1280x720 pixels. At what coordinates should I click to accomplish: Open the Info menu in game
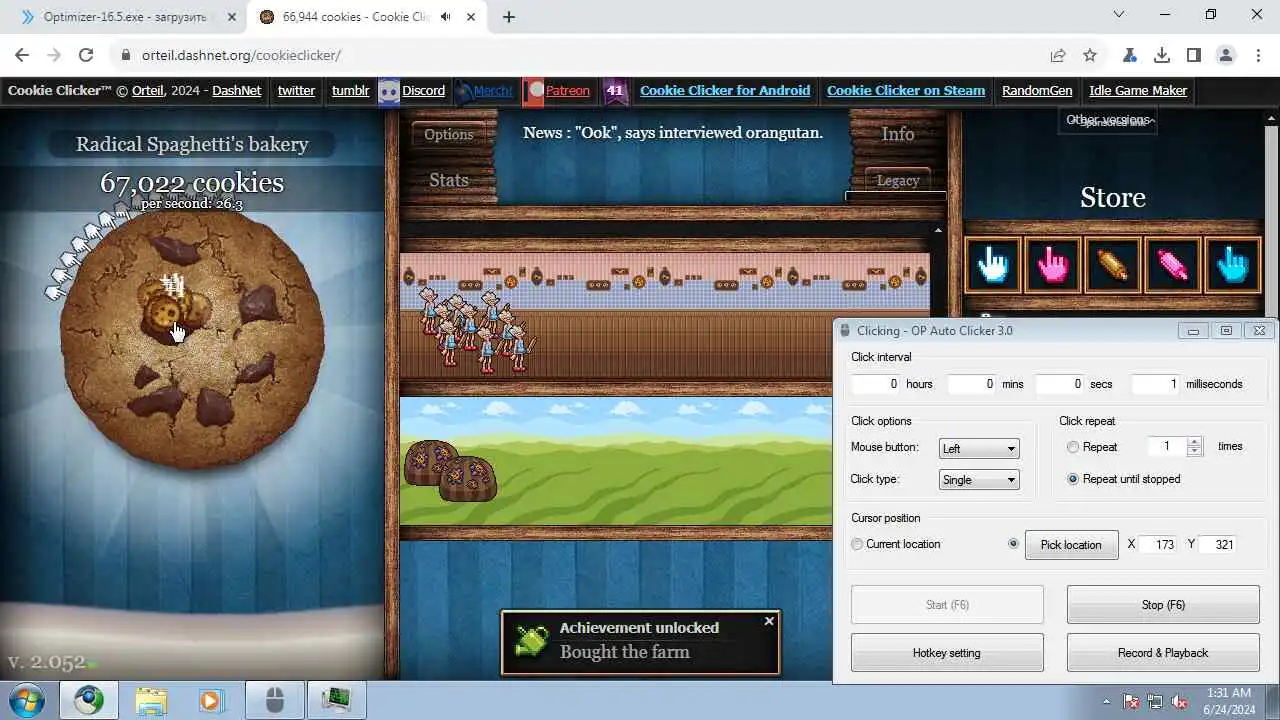point(898,134)
